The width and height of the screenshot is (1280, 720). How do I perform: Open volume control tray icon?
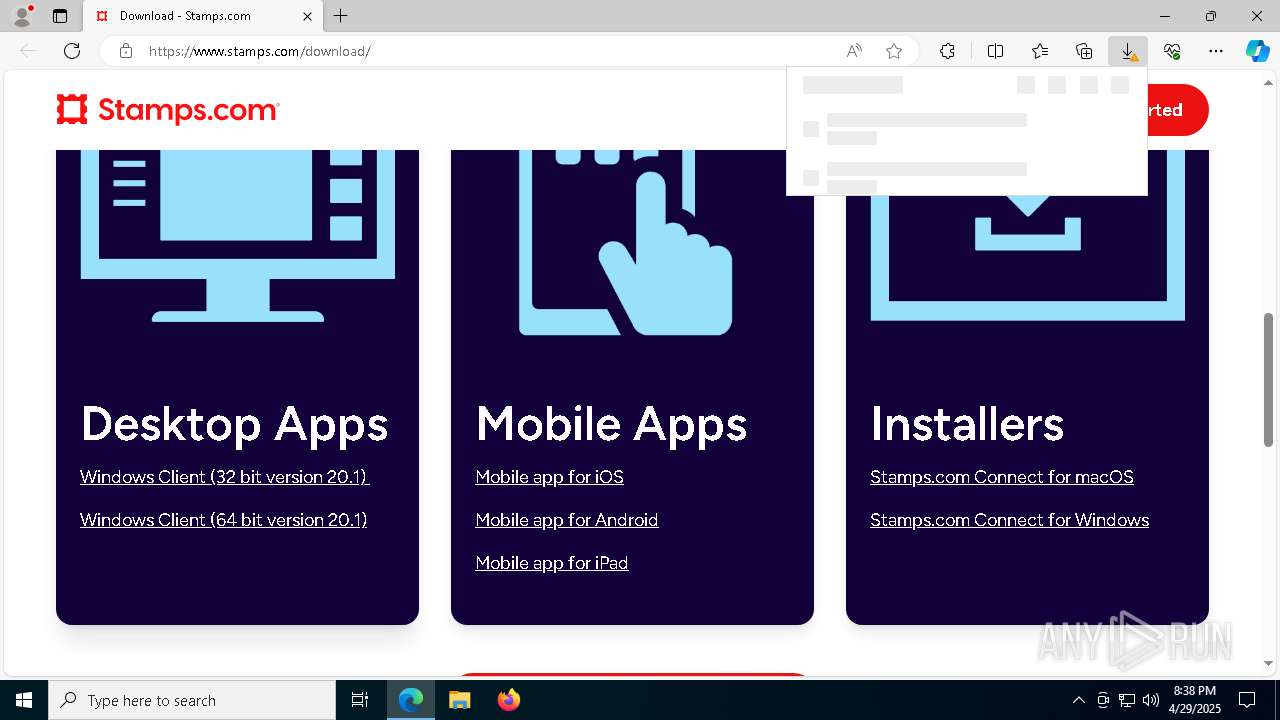pyautogui.click(x=1150, y=700)
